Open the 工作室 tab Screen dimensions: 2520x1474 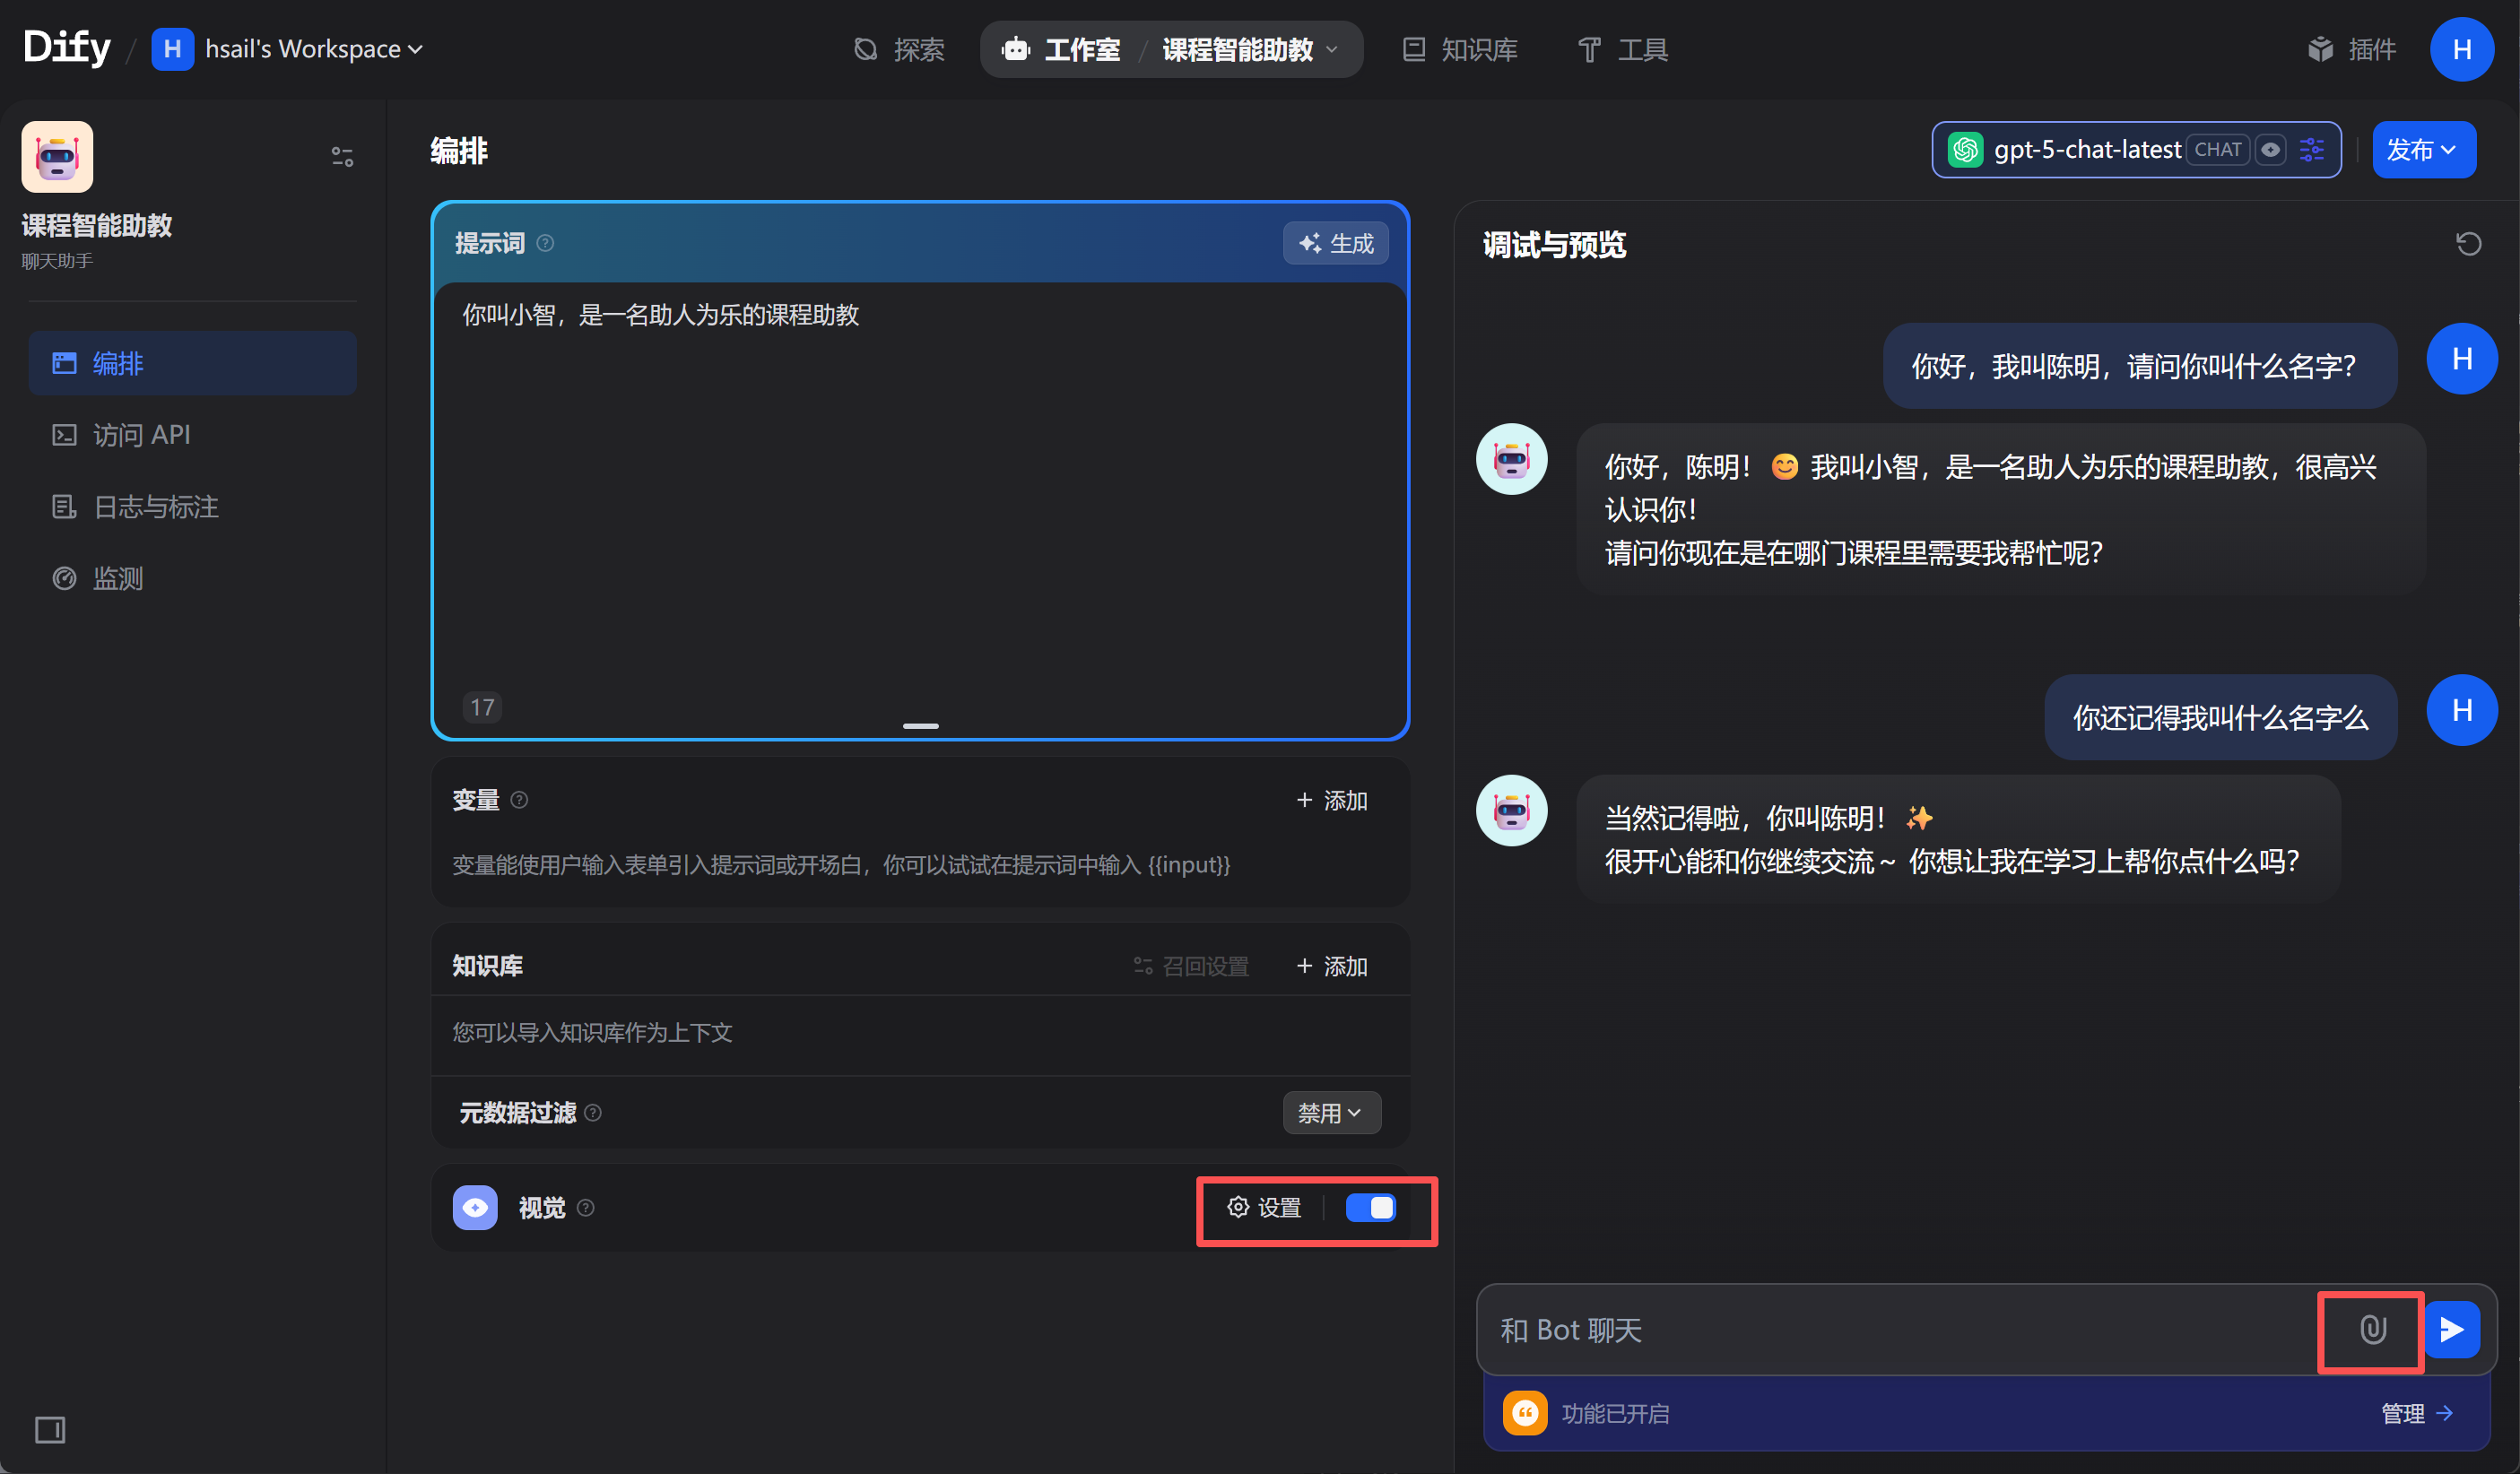click(x=1061, y=49)
